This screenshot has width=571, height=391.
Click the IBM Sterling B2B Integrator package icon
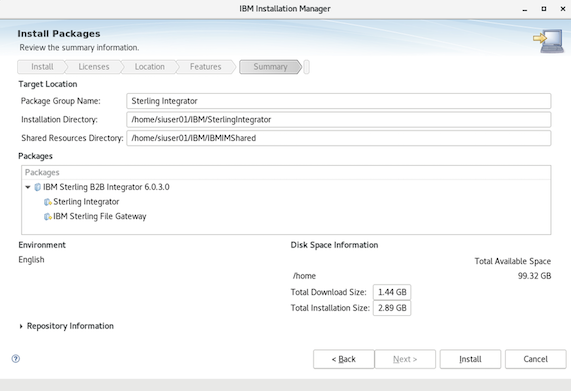(38, 187)
